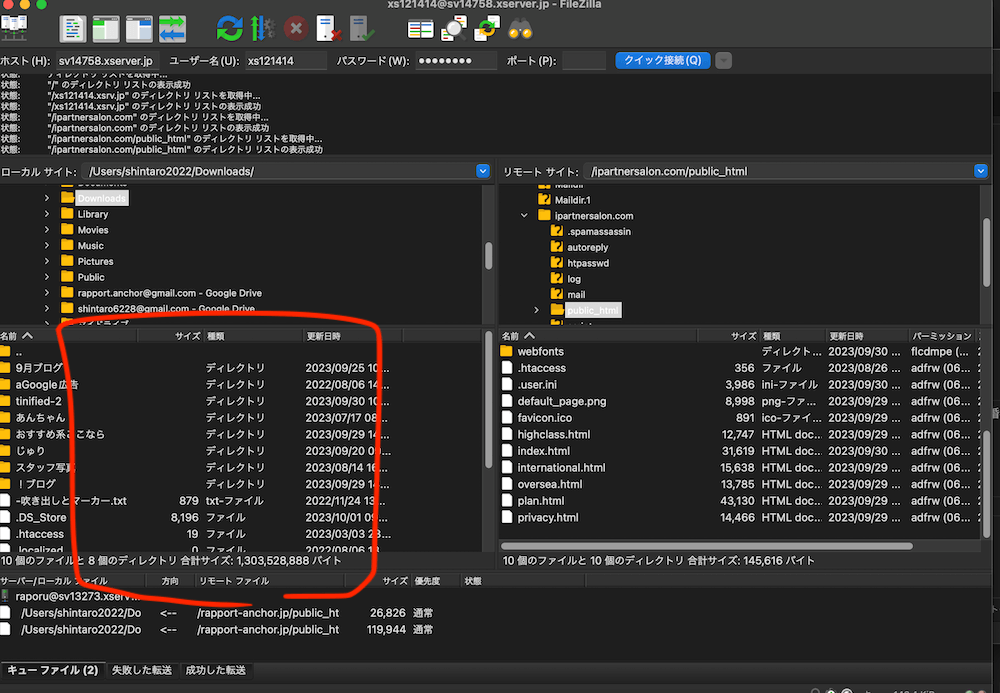Viewport: 1000px width, 693px height.
Task: Open the quick connect history dropdown arrow
Action: click(x=723, y=61)
